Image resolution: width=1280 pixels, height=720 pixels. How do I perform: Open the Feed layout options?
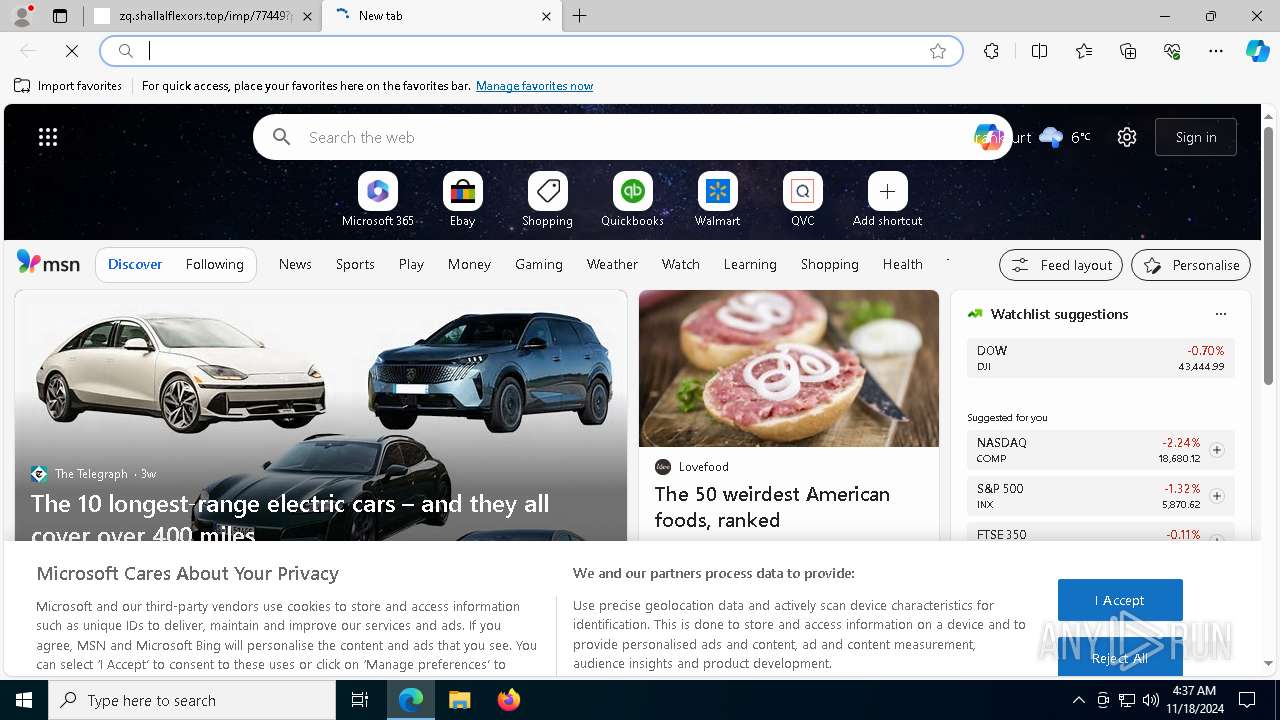coord(1061,265)
